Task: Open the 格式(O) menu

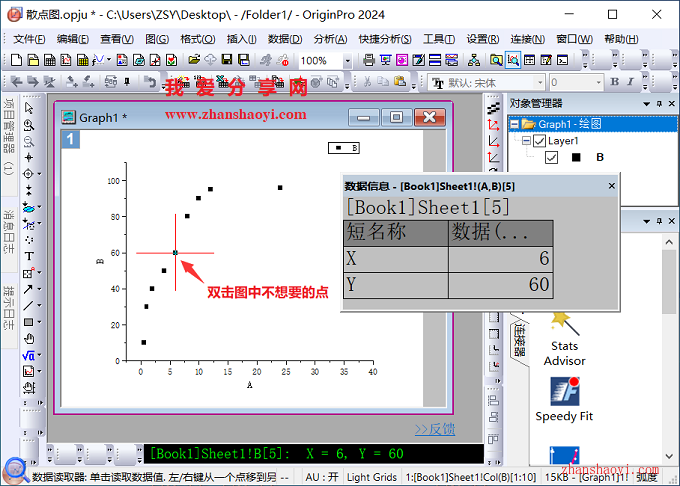Action: tap(198, 39)
